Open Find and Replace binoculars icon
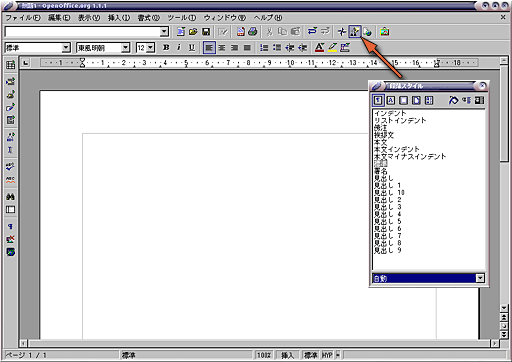512x362 pixels. [x=10, y=197]
